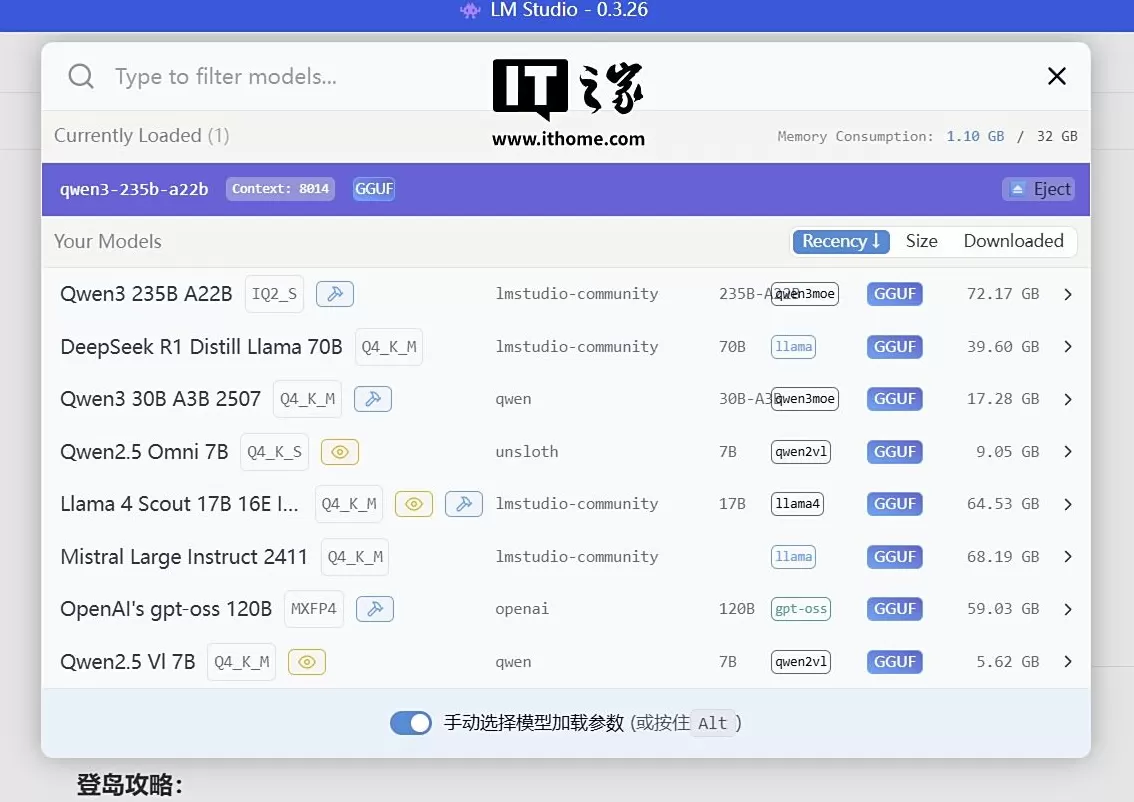Sort models by Size
This screenshot has height=802, width=1134.
point(921,241)
